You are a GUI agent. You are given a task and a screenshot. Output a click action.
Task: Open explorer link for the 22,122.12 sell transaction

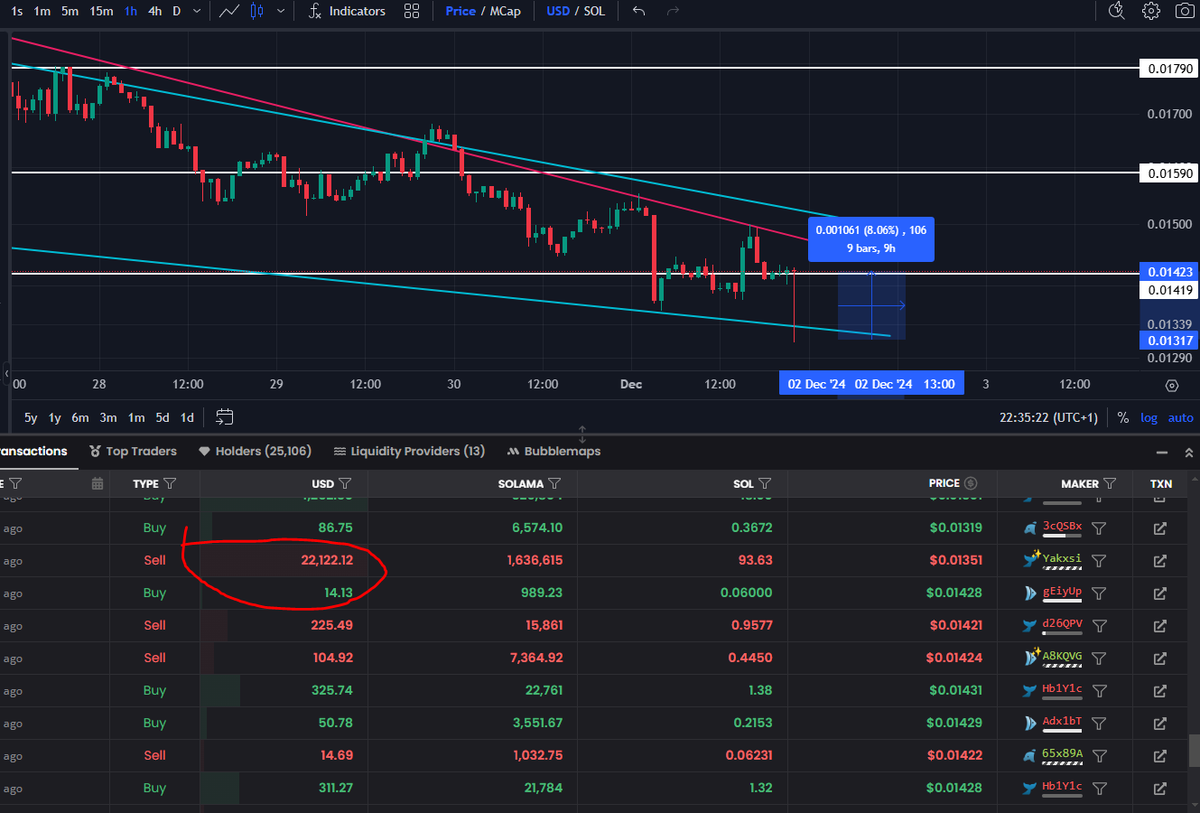1160,561
